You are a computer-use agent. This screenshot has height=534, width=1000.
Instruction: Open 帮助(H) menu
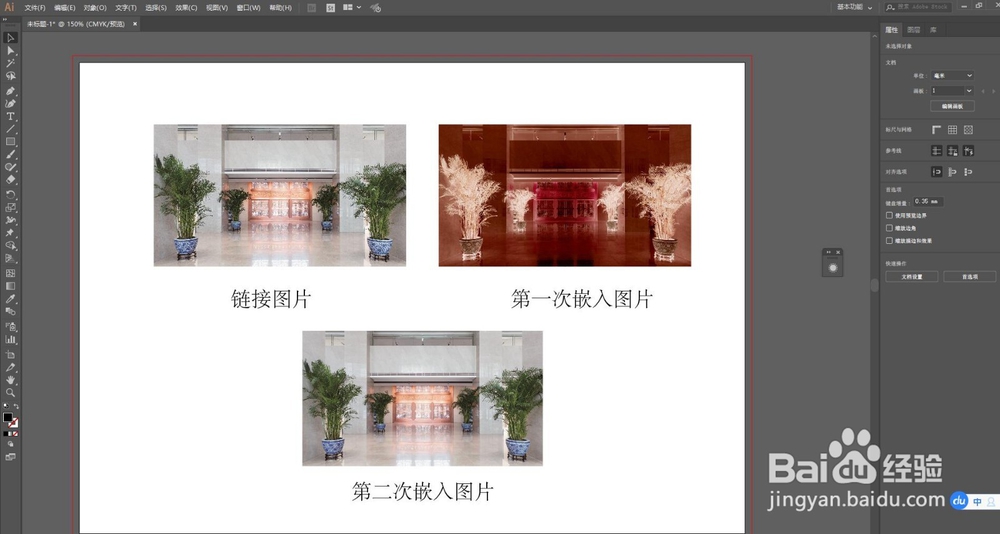[280, 8]
